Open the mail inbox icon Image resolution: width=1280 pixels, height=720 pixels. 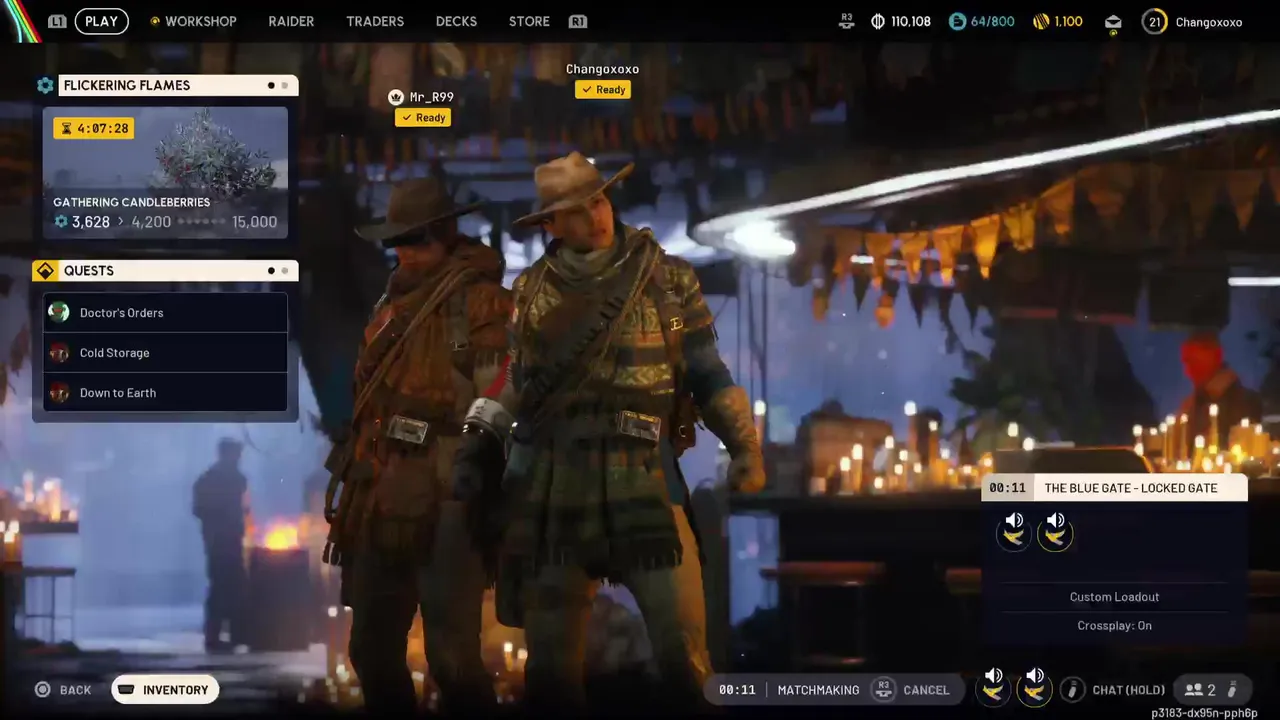point(1113,22)
